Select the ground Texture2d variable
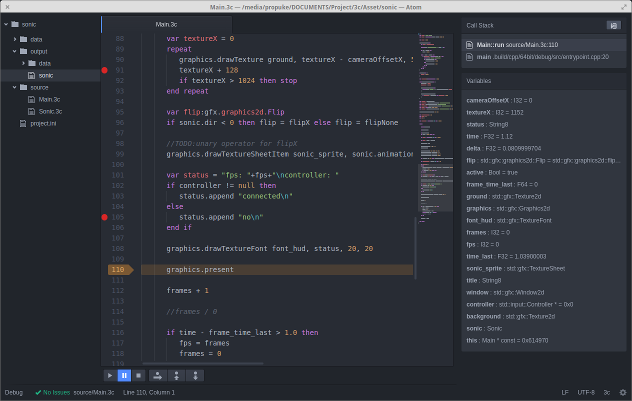The width and height of the screenshot is (632, 401). click(x=544, y=197)
